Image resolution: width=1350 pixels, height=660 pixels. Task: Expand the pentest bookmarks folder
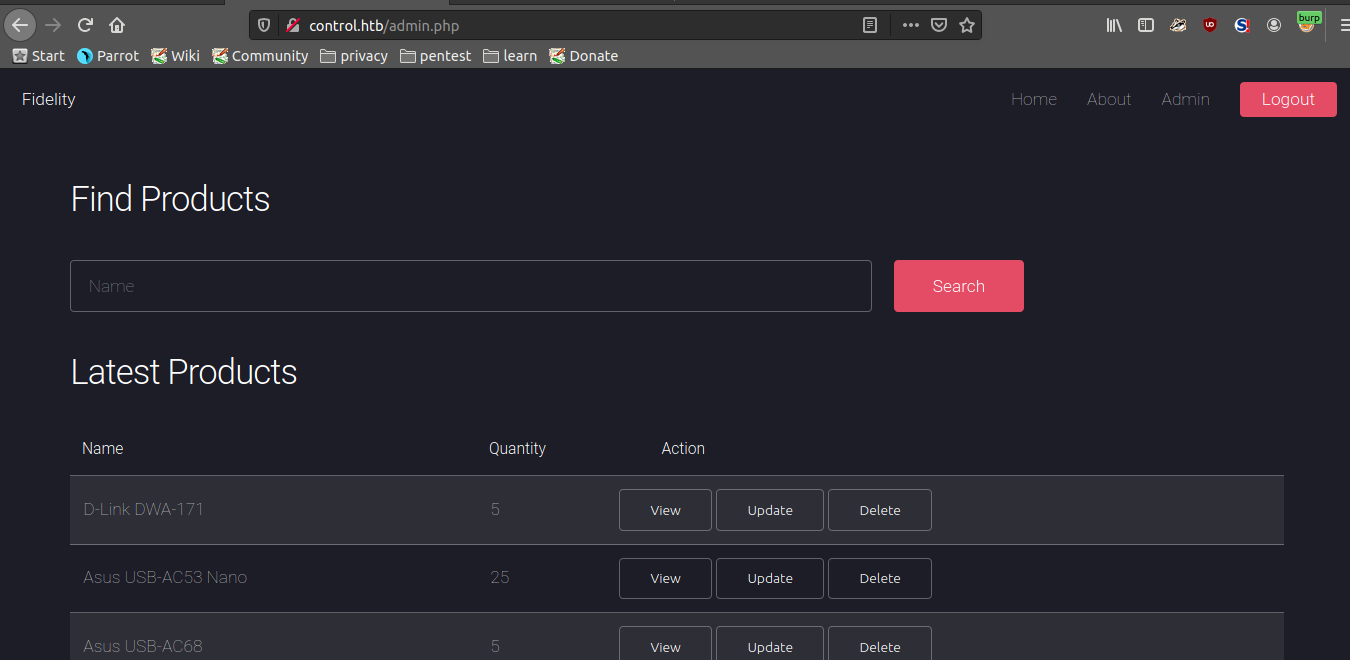pyautogui.click(x=435, y=56)
